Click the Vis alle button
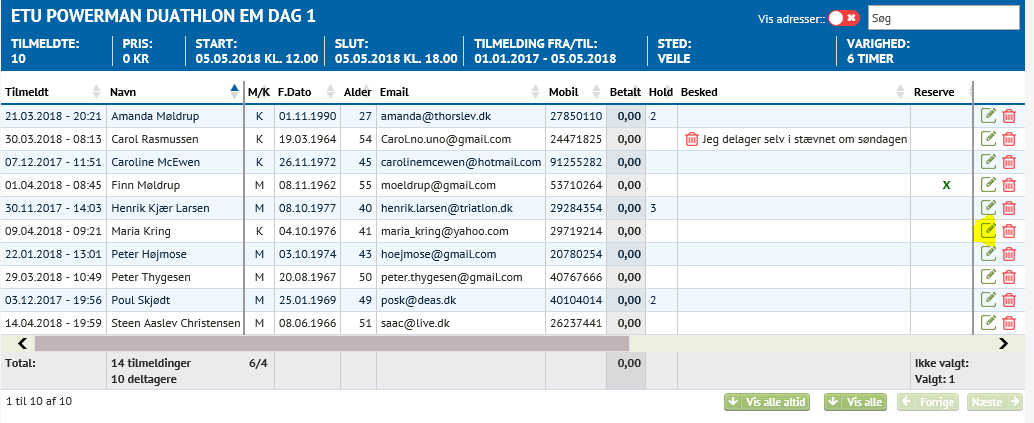This screenshot has width=1034, height=423. point(856,402)
